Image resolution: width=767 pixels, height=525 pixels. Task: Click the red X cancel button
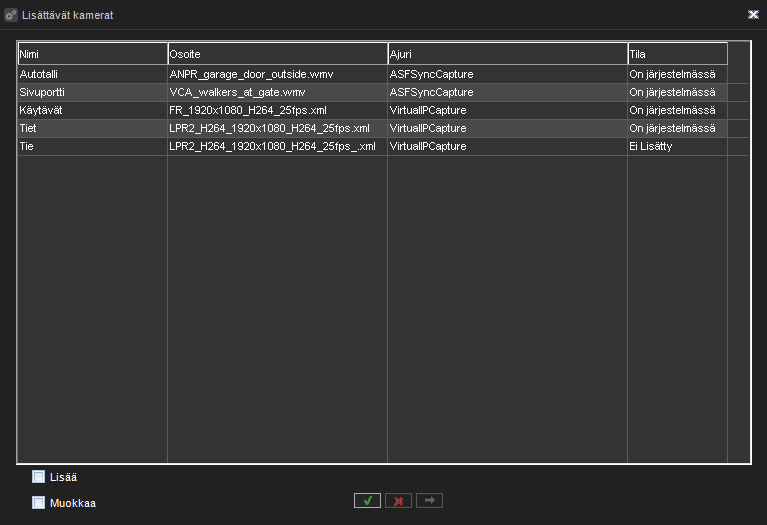pyautogui.click(x=398, y=500)
